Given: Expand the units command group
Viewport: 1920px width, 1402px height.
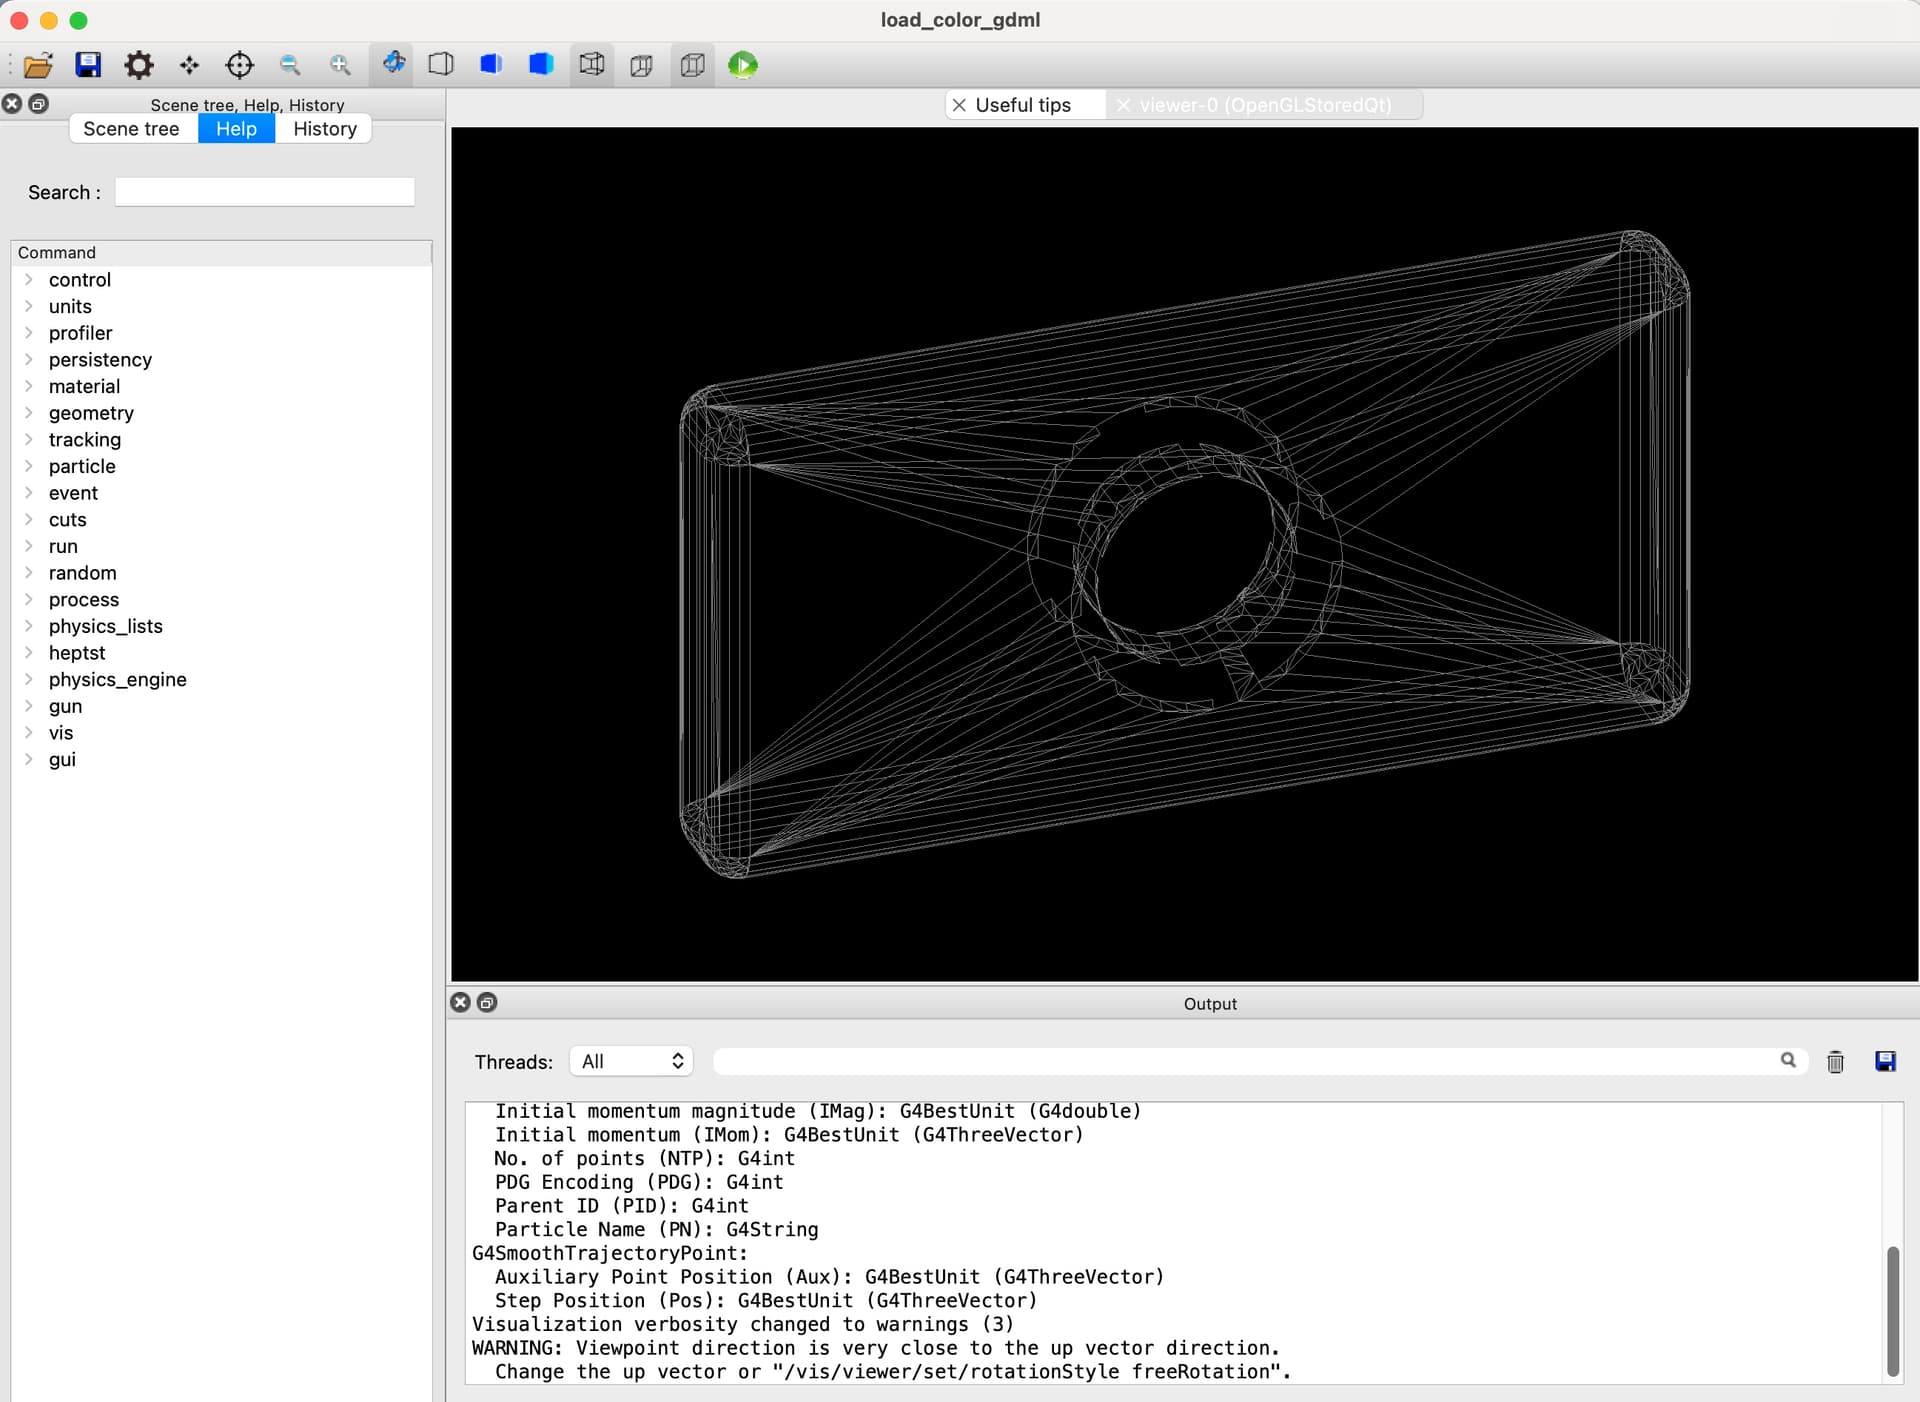Looking at the screenshot, I should click(29, 306).
